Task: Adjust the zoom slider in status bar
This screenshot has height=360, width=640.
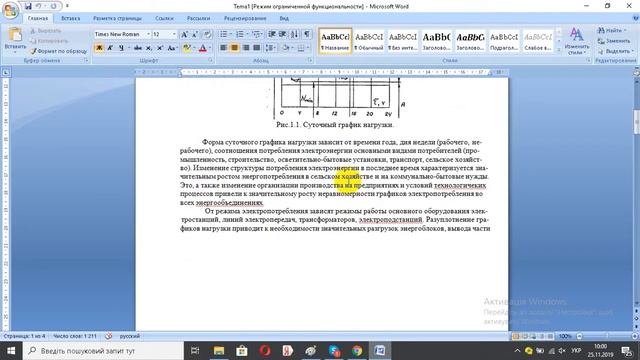Action: pos(607,336)
